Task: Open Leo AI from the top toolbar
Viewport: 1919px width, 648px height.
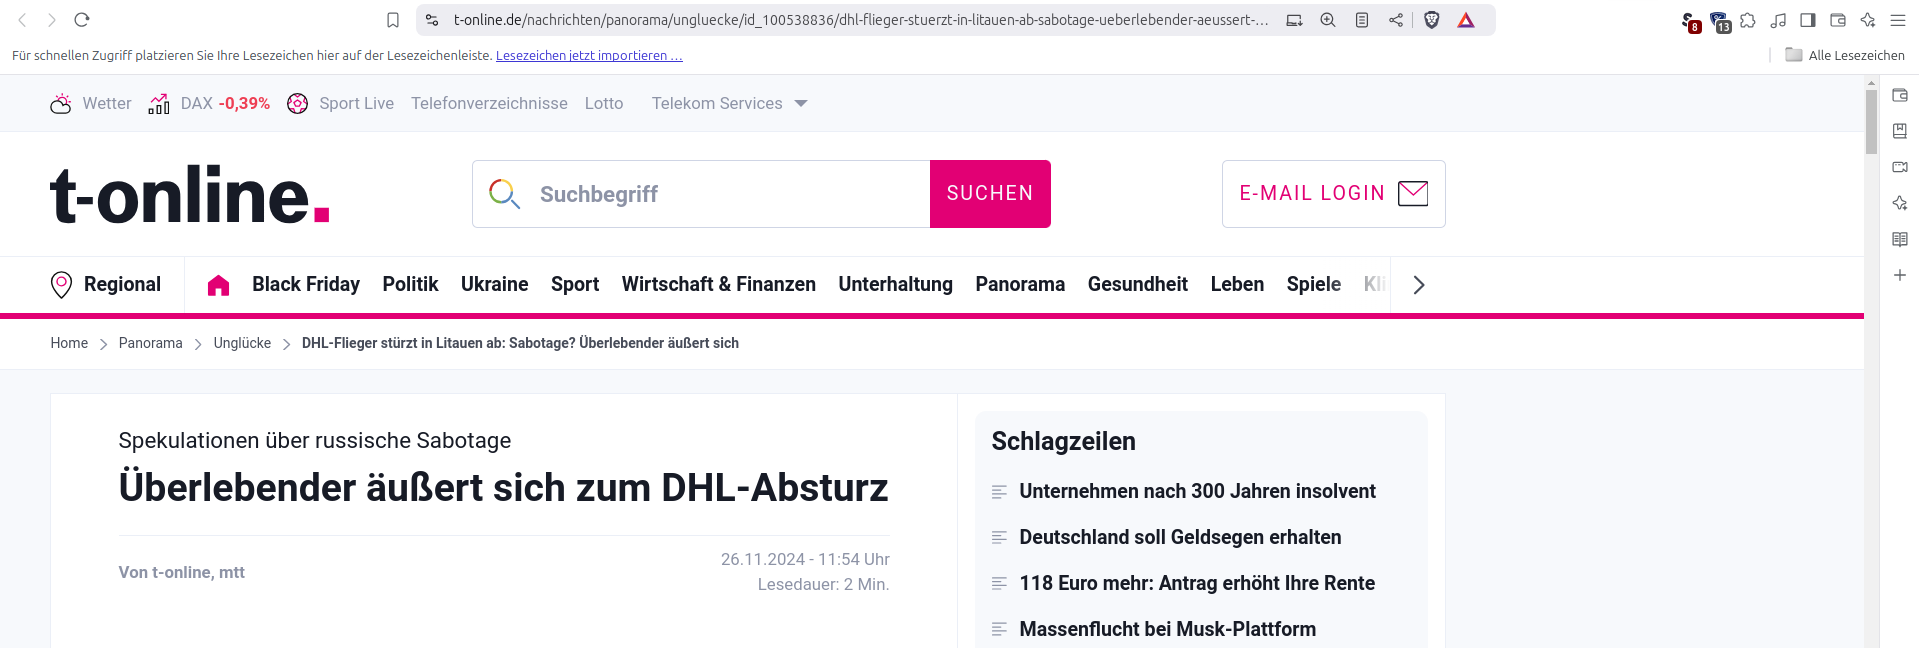Action: click(1868, 20)
